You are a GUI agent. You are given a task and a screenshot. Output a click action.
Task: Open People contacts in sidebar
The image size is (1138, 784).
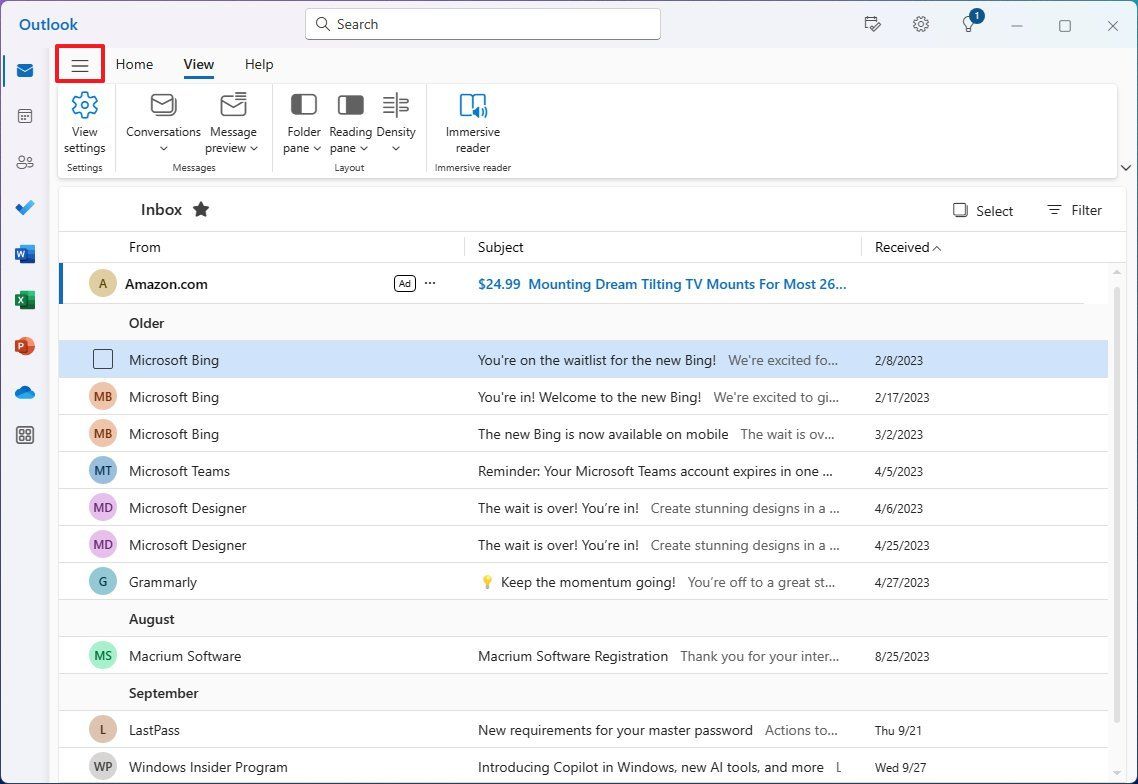(x=25, y=162)
